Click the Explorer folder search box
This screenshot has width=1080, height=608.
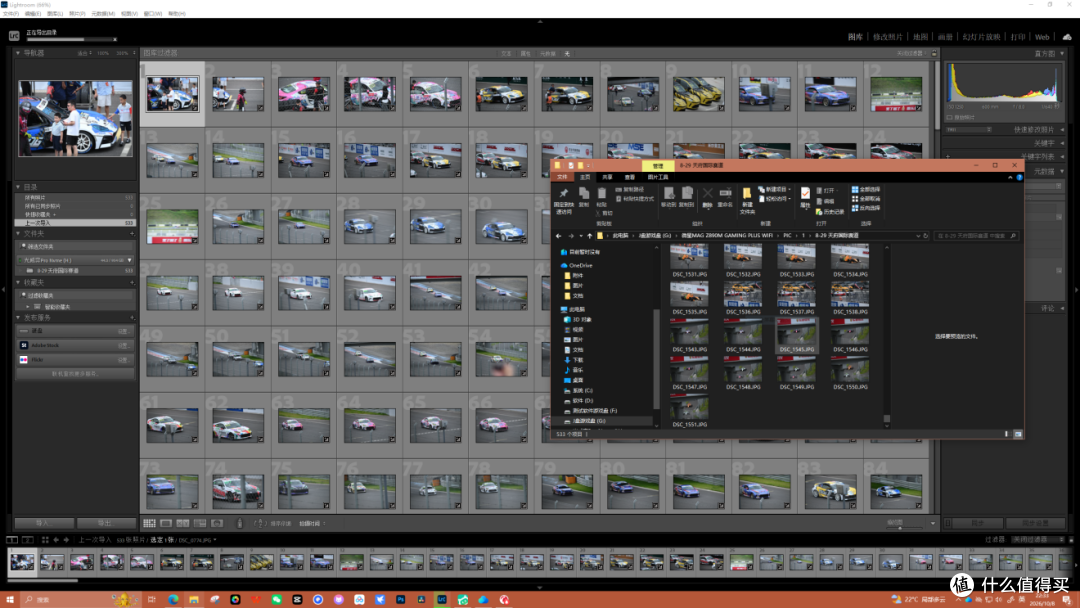tap(975, 235)
